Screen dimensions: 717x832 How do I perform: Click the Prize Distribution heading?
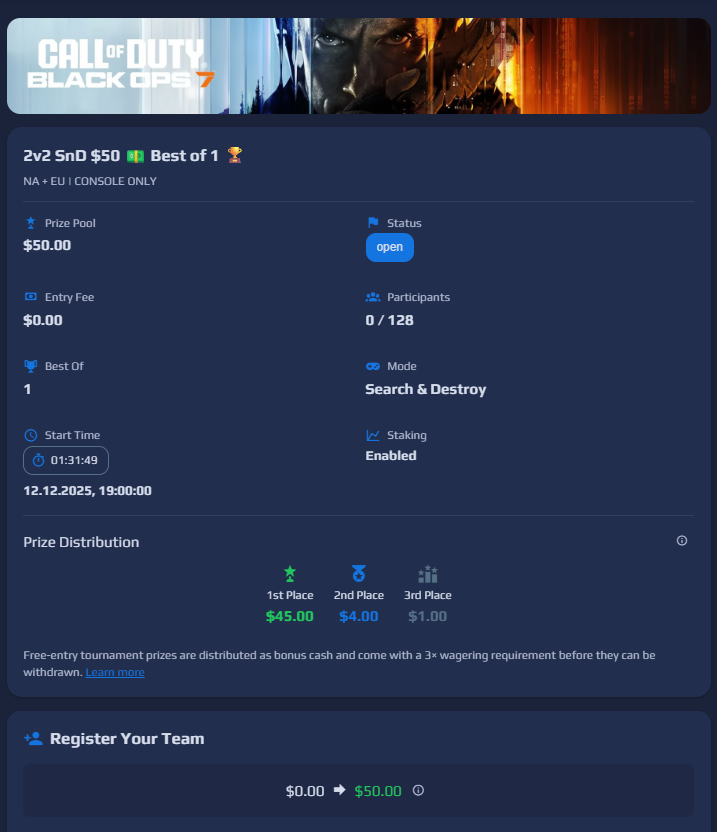pyautogui.click(x=81, y=542)
